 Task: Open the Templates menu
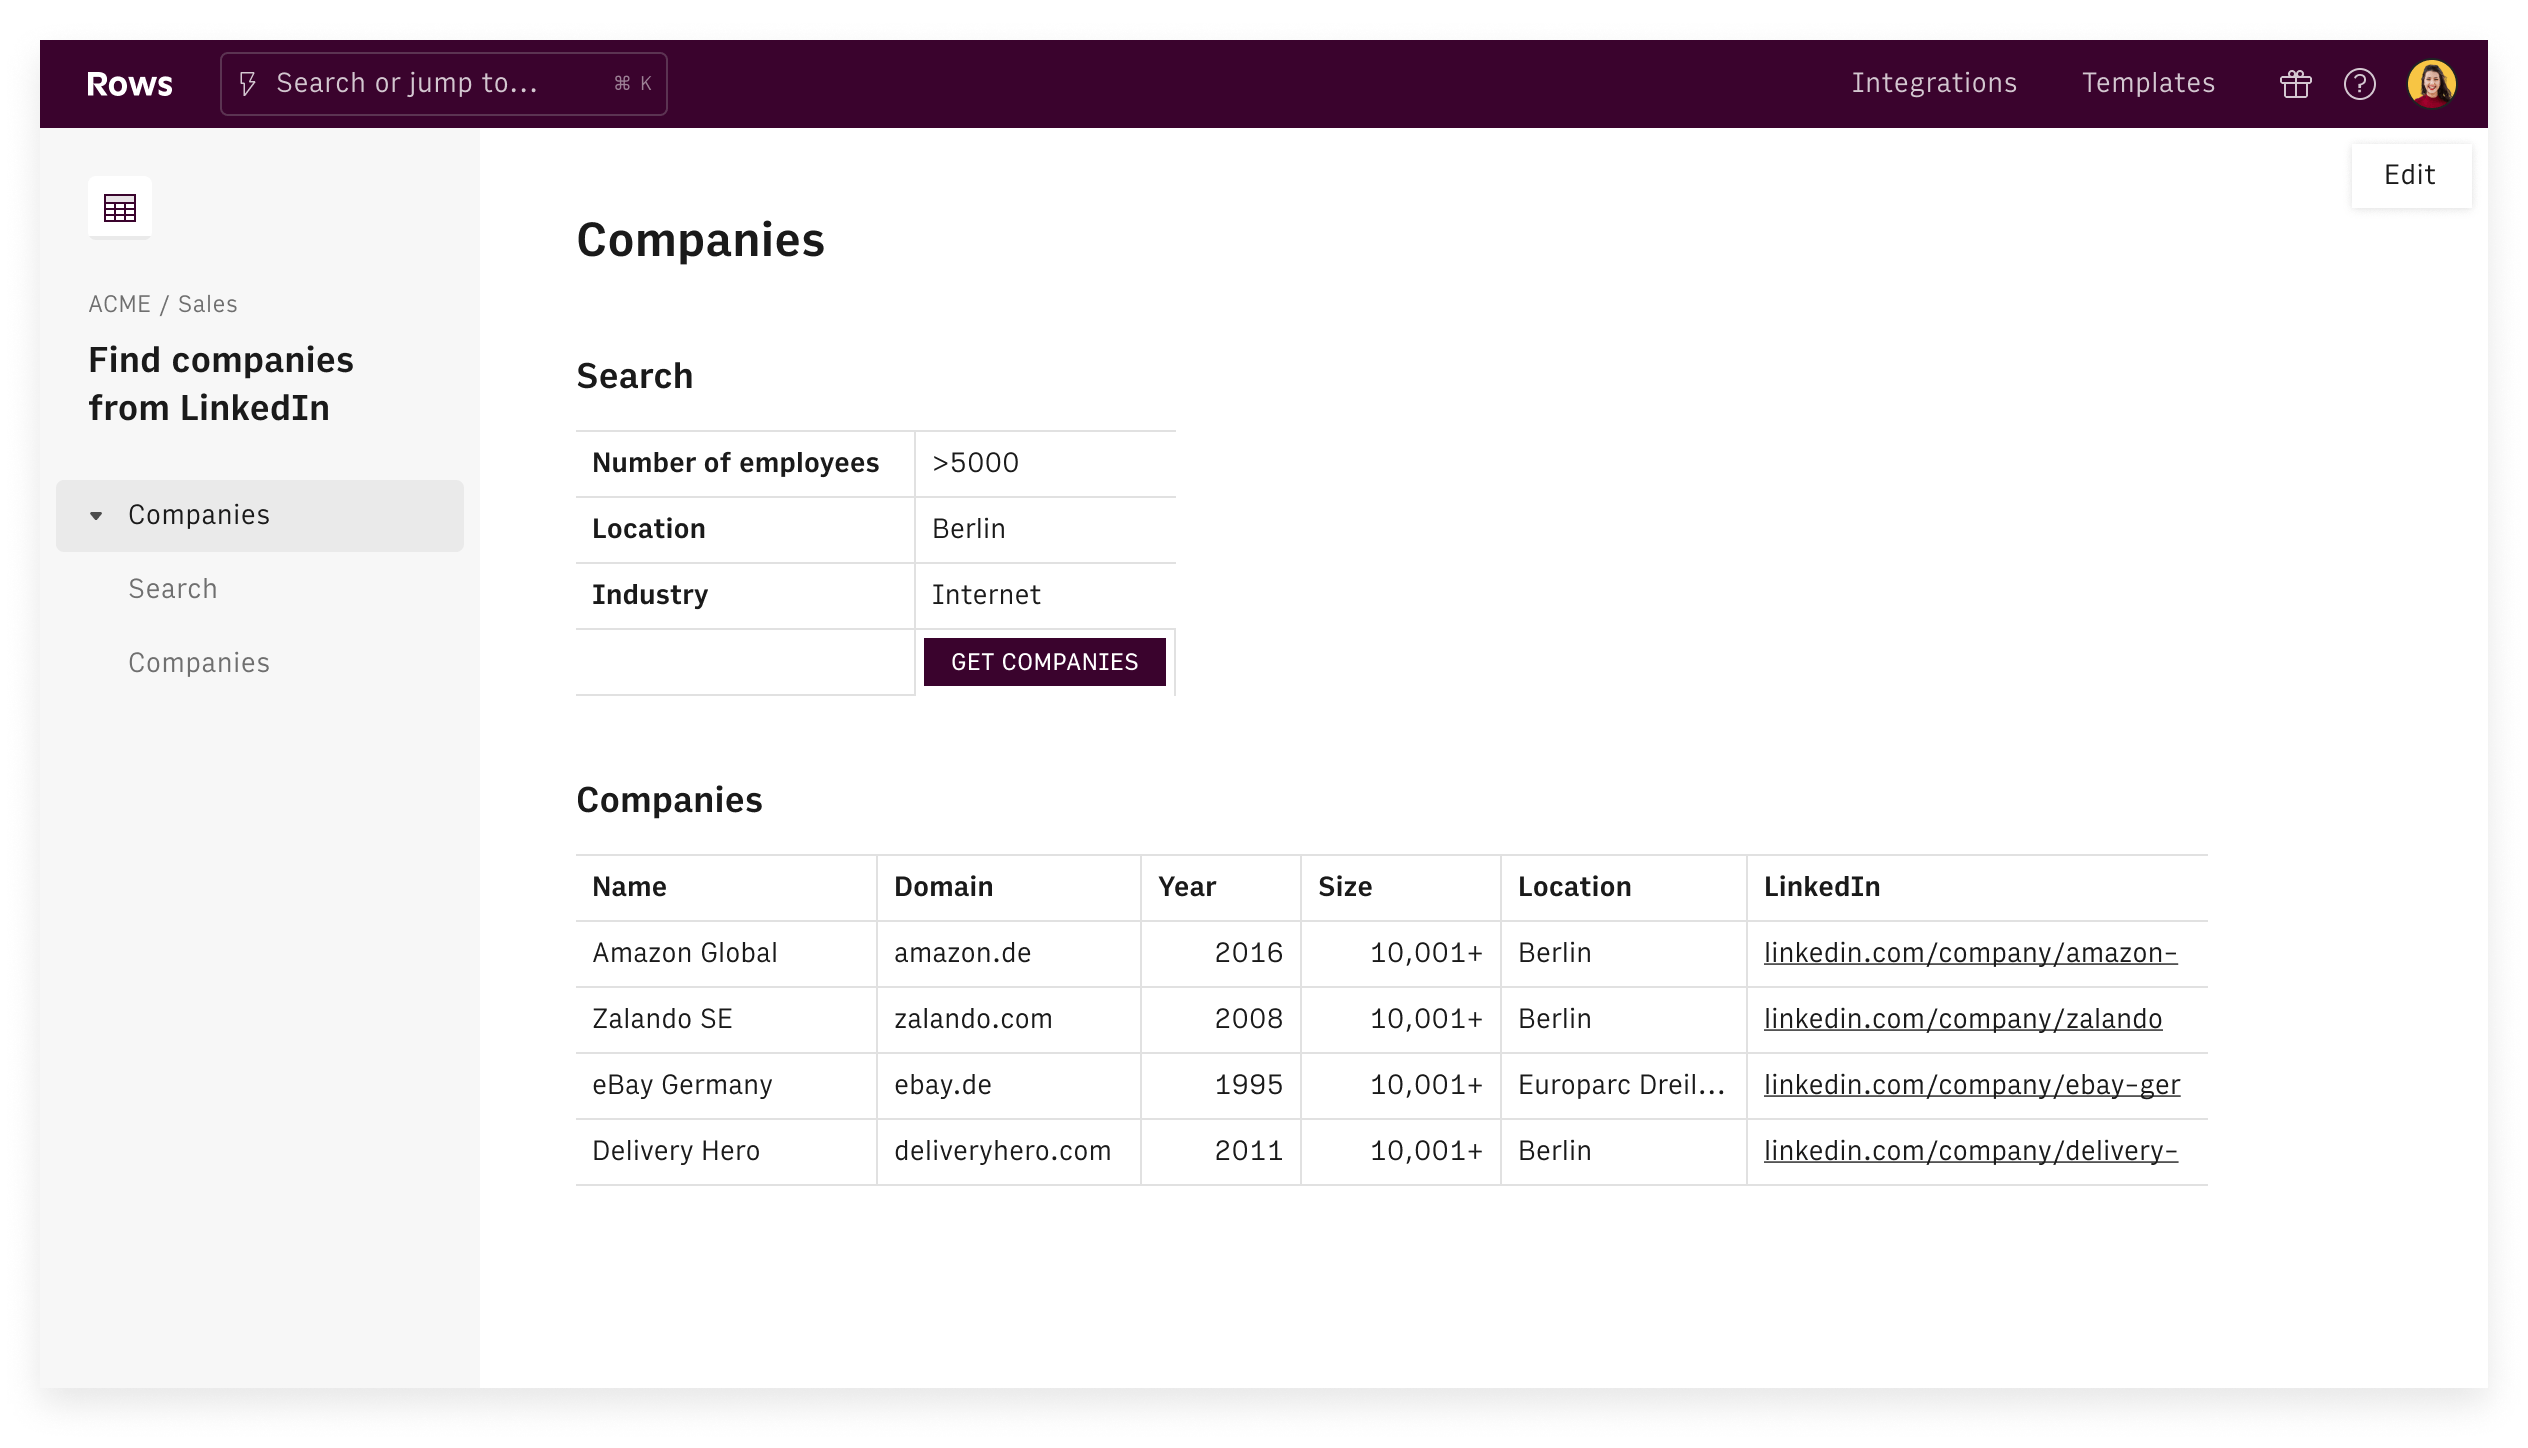[2148, 83]
